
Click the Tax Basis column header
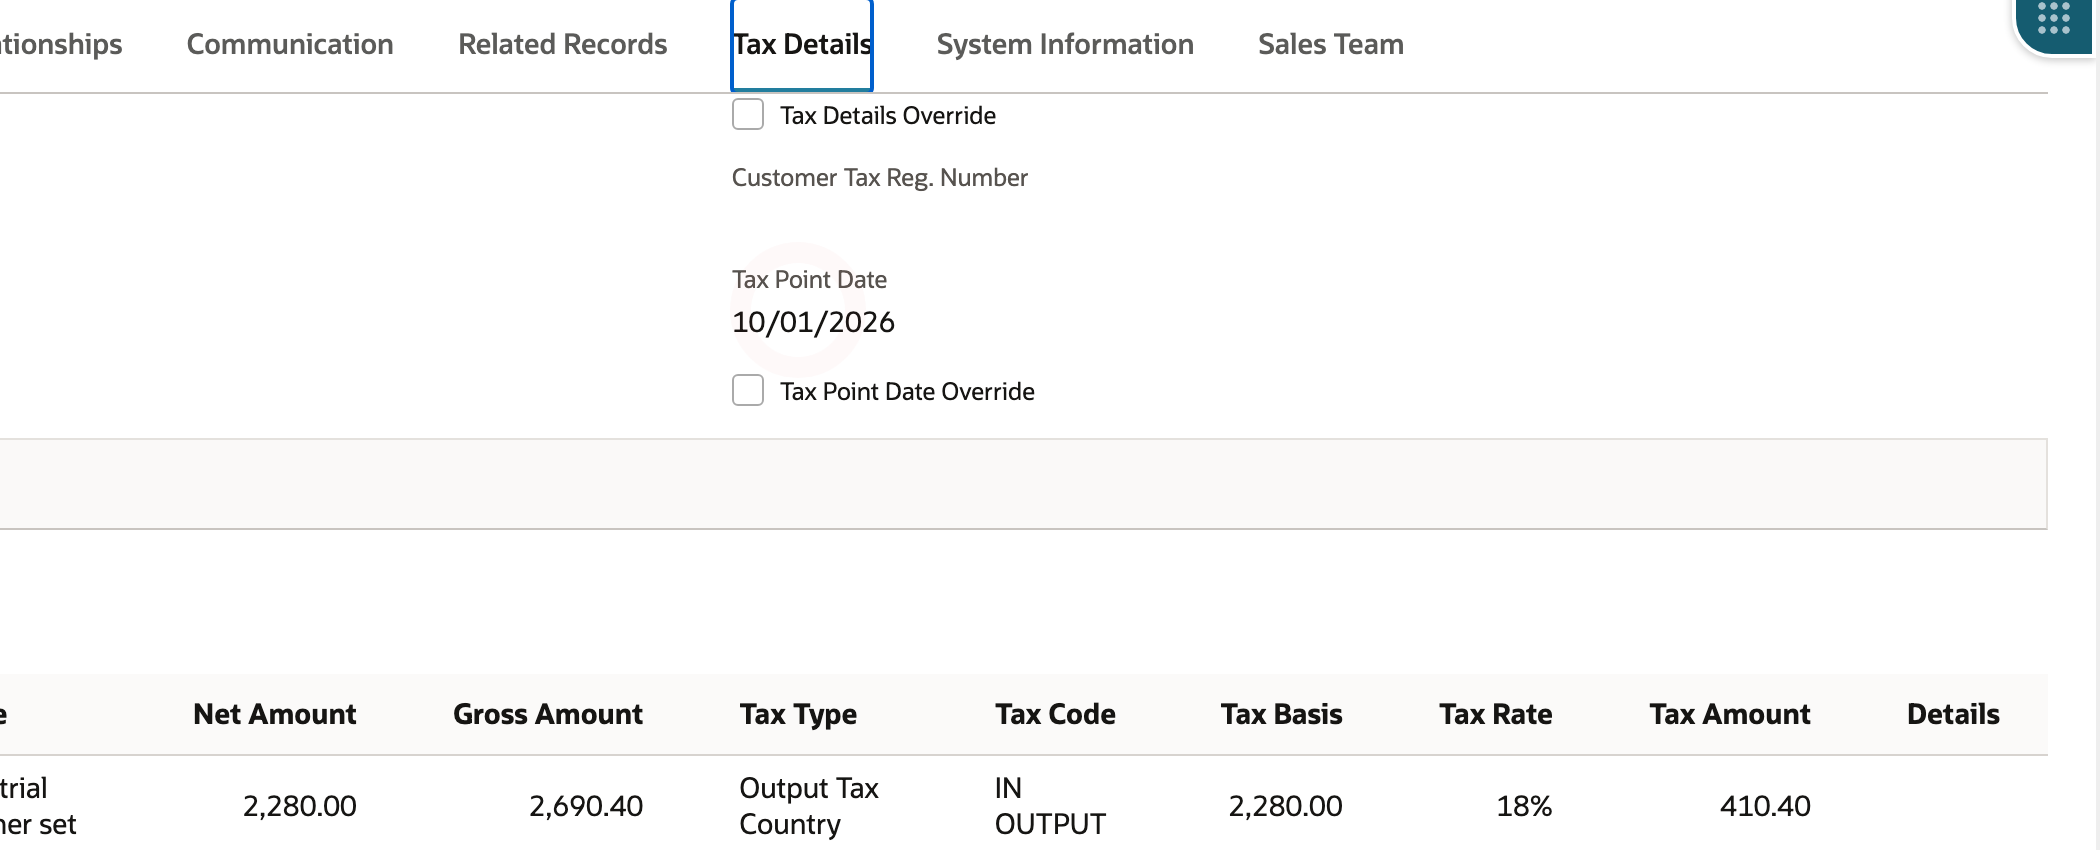pyautogui.click(x=1281, y=714)
